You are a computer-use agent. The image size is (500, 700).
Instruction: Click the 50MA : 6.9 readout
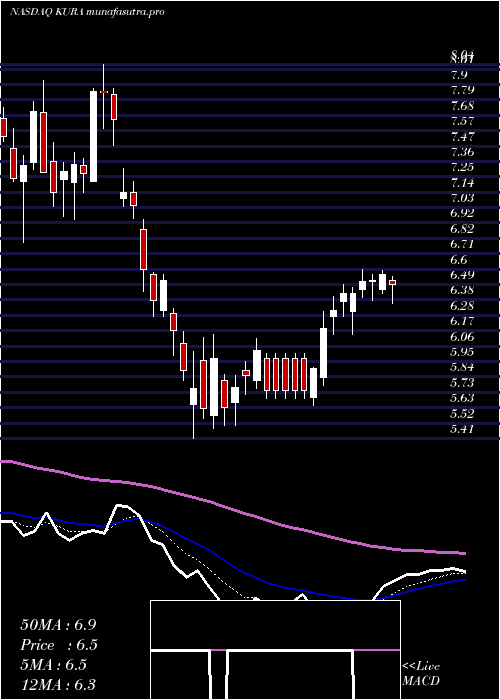pyautogui.click(x=58, y=625)
